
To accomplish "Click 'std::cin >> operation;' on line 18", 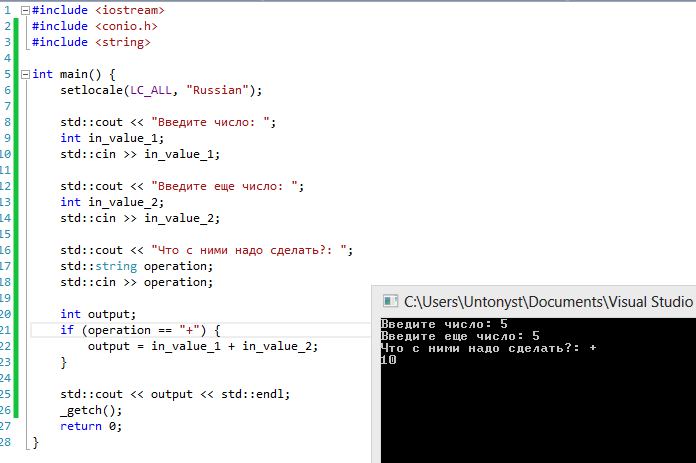I will pyautogui.click(x=137, y=282).
